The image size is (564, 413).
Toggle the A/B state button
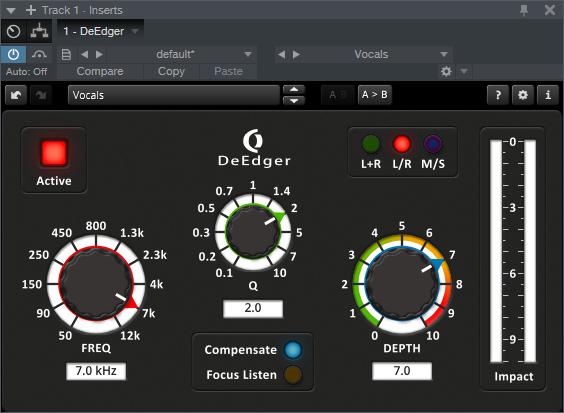pos(337,95)
